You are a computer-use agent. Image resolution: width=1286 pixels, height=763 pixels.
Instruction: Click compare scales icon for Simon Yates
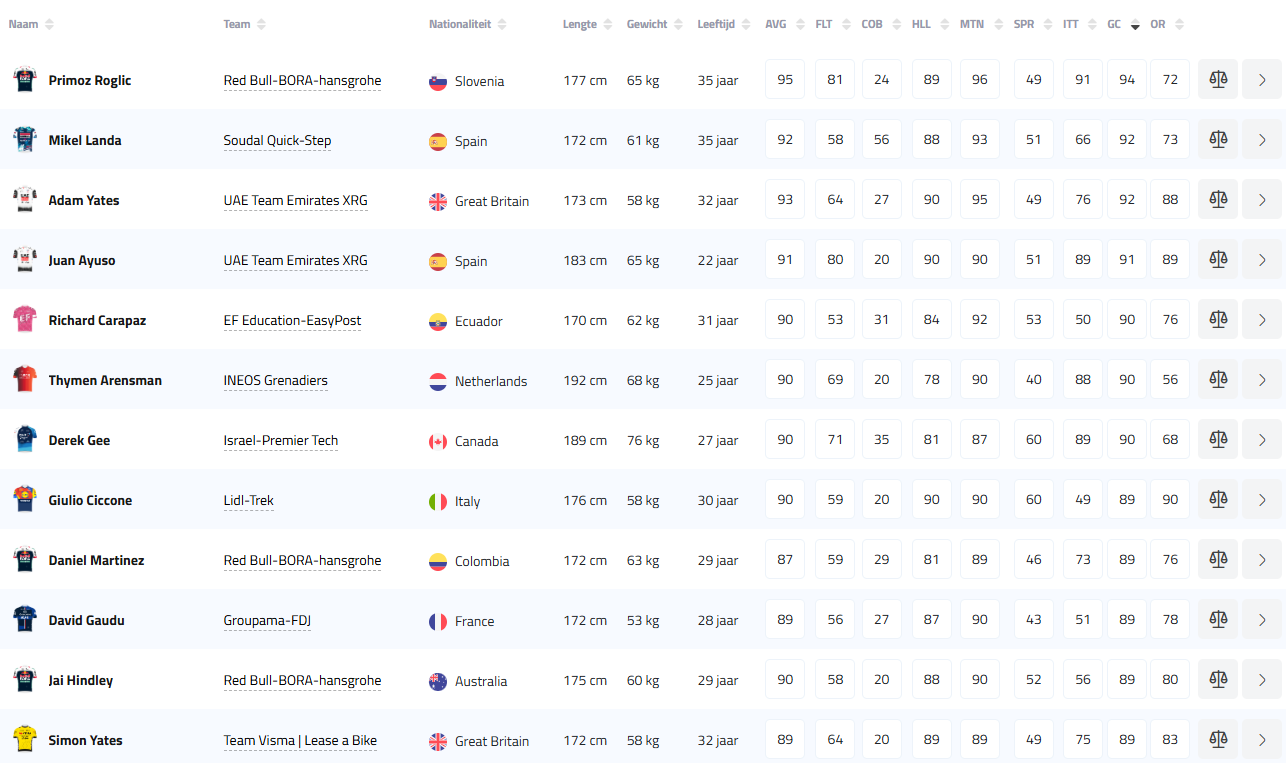click(1217, 740)
